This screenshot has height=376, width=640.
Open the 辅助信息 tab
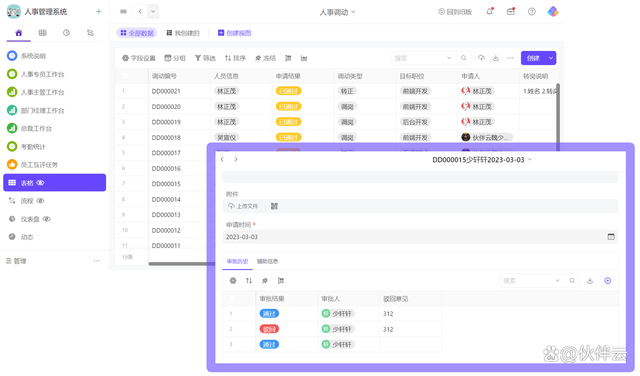pyautogui.click(x=267, y=261)
